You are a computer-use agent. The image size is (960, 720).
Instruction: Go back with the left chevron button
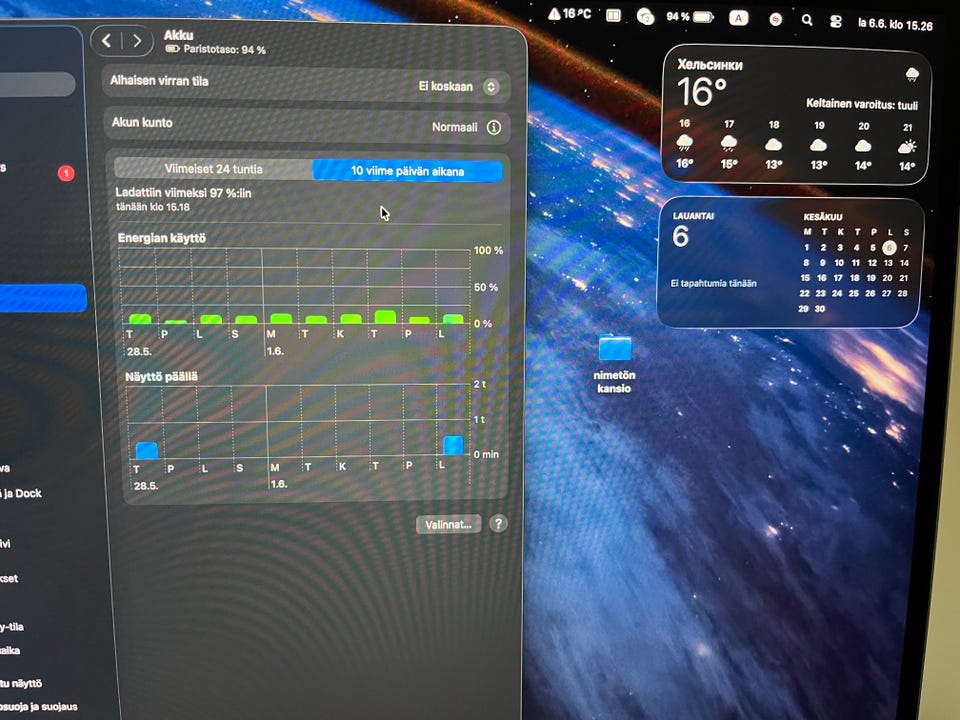click(x=107, y=41)
